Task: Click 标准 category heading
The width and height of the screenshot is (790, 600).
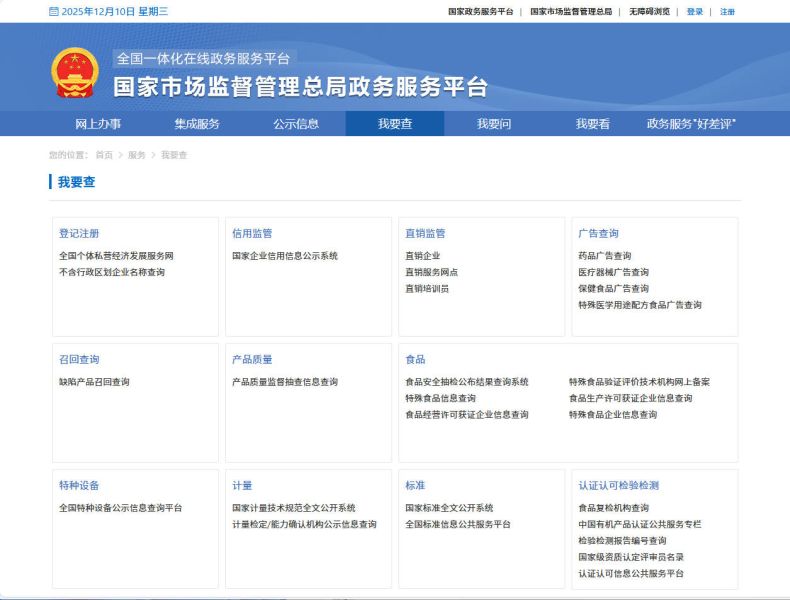Action: pos(415,485)
